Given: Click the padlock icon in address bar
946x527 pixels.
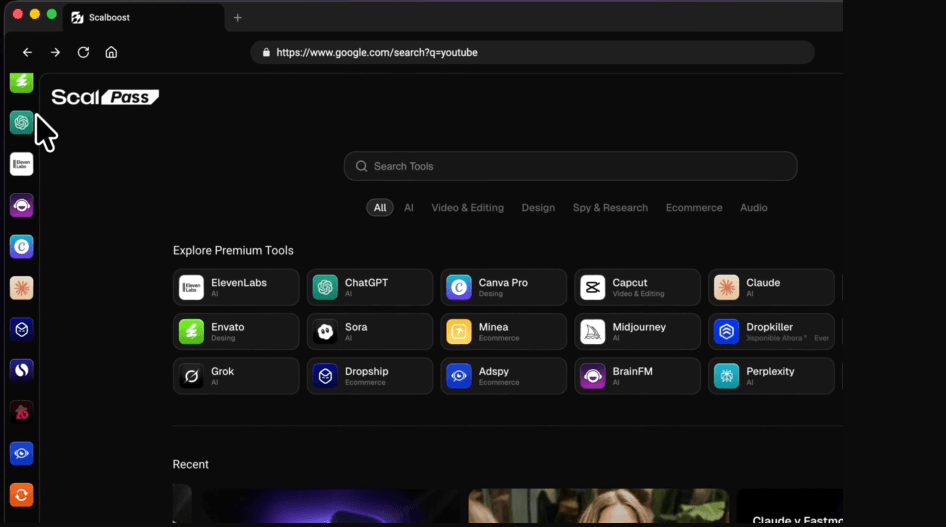Looking at the screenshot, I should [266, 52].
